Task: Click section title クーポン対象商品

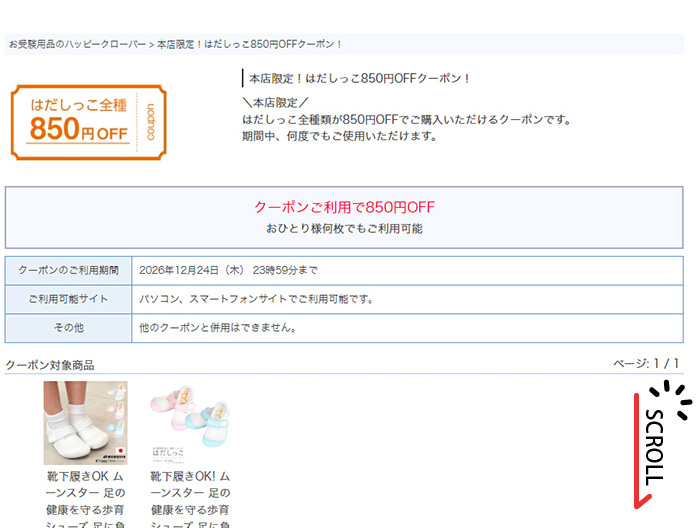Action: (x=50, y=365)
